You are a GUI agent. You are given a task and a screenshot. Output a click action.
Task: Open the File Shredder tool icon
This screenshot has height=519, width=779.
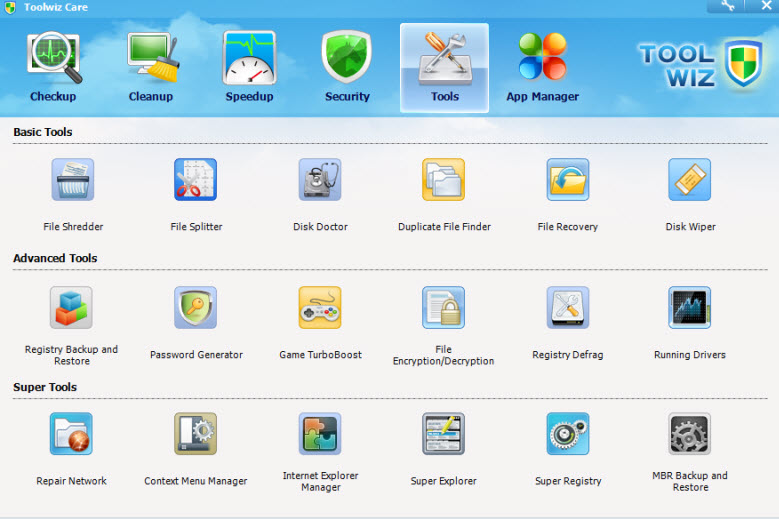(x=73, y=179)
